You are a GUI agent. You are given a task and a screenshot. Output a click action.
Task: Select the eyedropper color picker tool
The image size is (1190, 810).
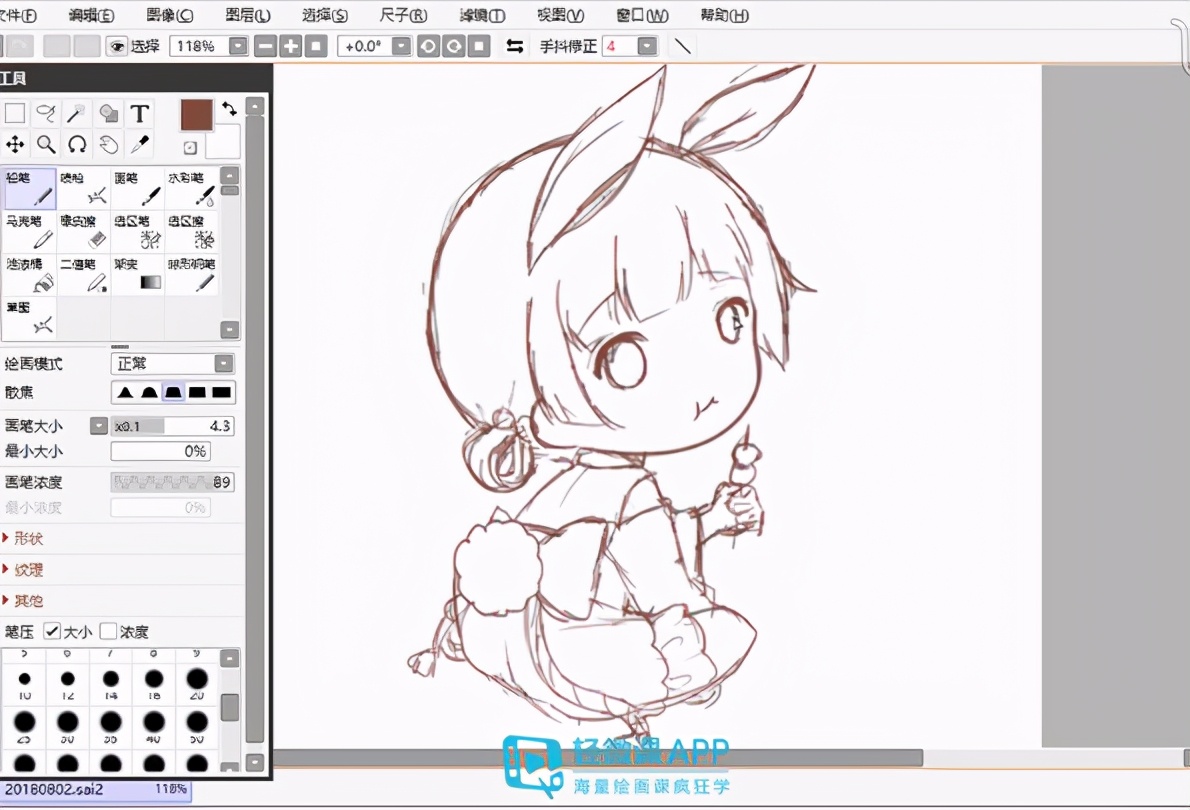tap(140, 144)
